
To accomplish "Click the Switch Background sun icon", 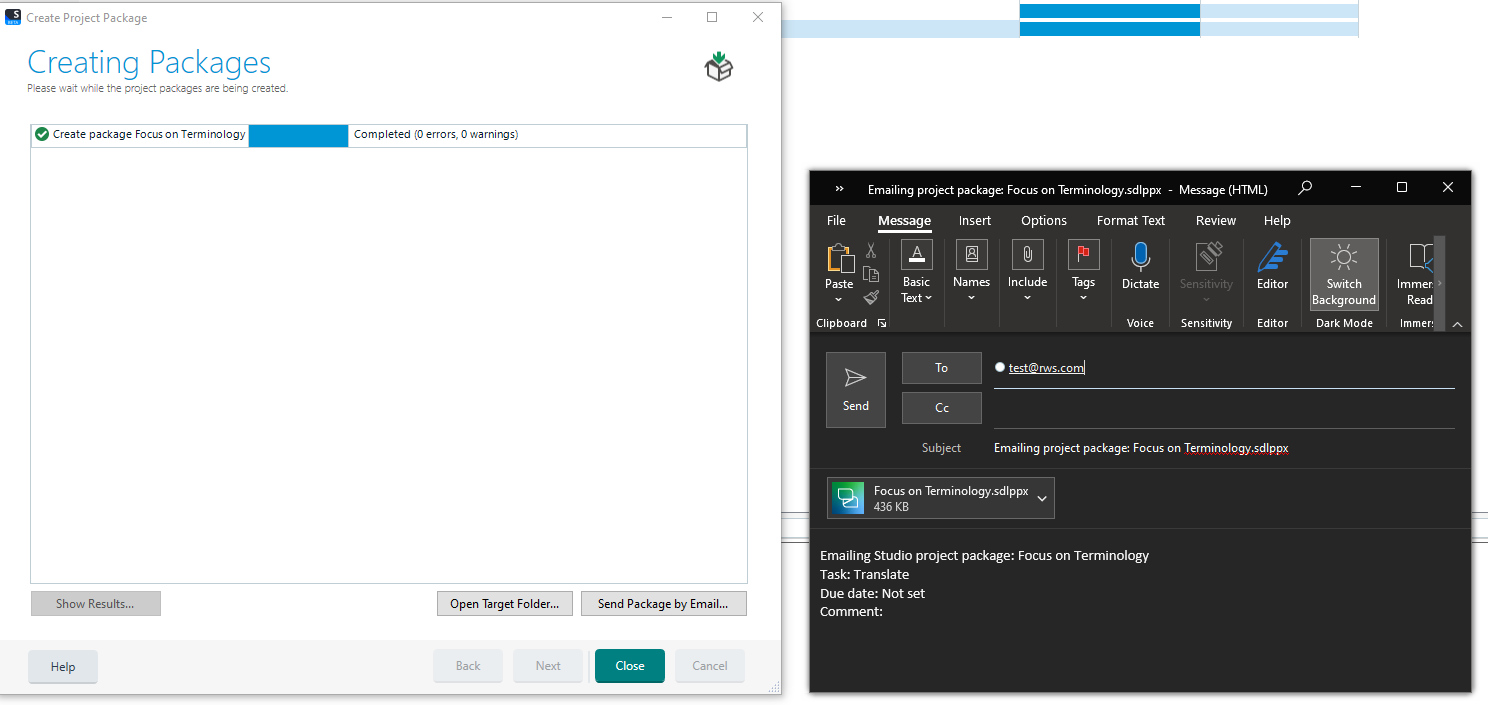I will 1344,258.
